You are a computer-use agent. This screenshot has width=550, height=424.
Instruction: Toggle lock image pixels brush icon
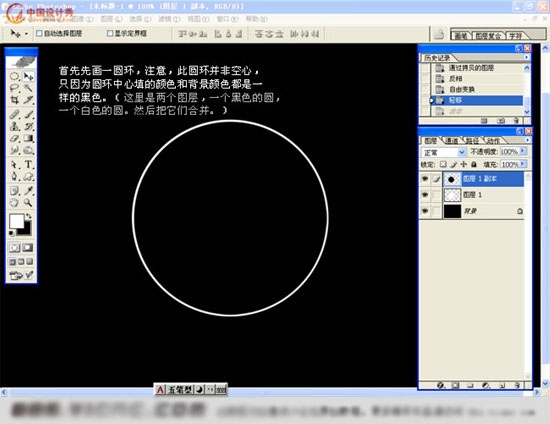click(x=454, y=164)
